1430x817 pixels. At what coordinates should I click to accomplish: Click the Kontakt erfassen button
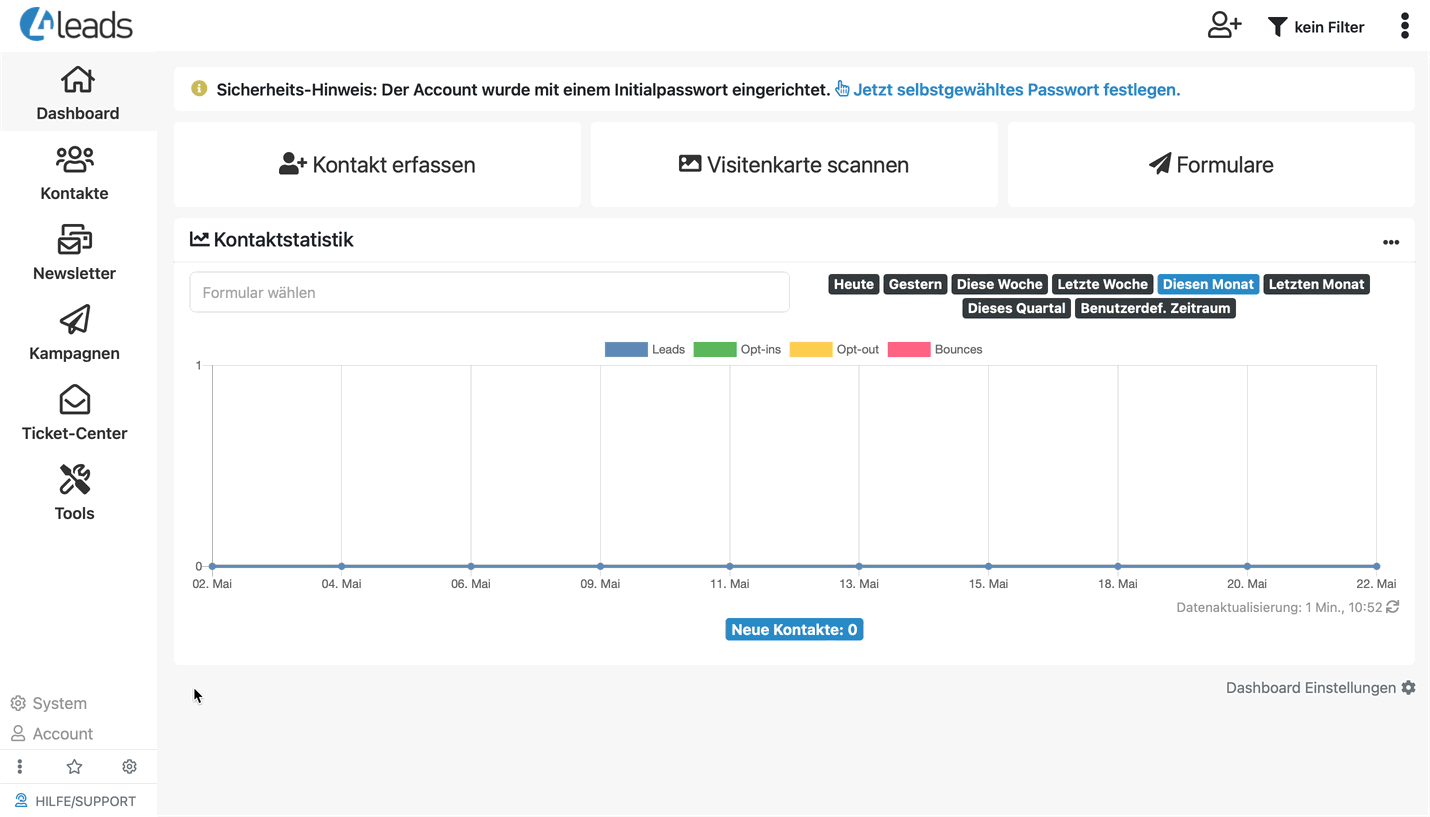(377, 165)
